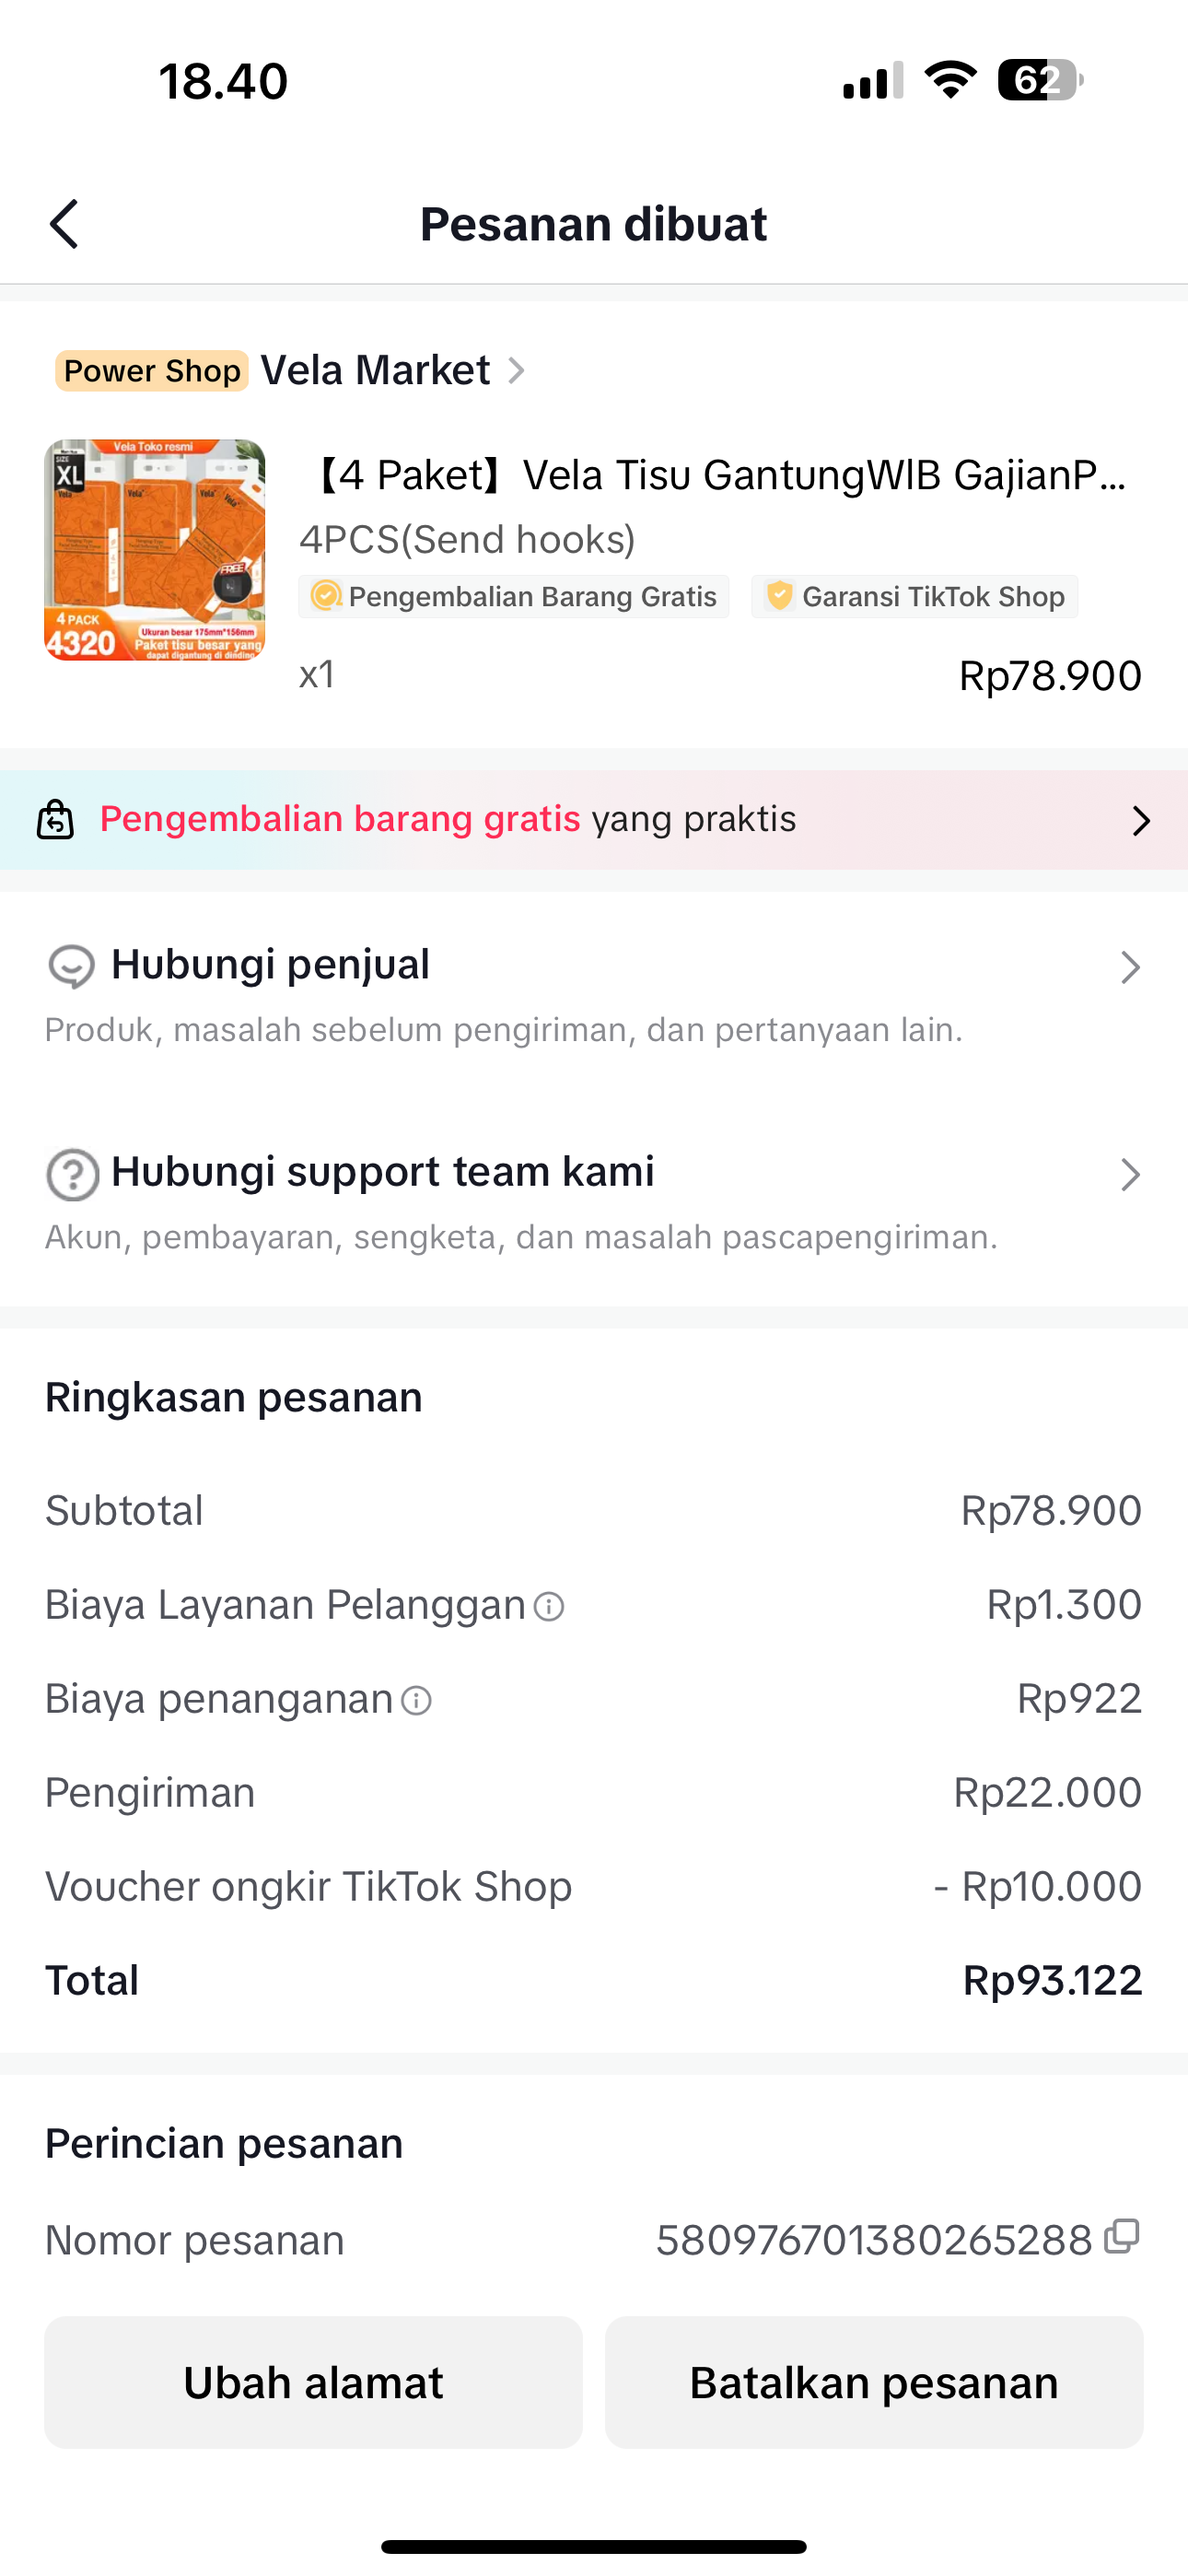
Task: Tap the Pengembalian Barang Gratis badge icon
Action: [325, 596]
